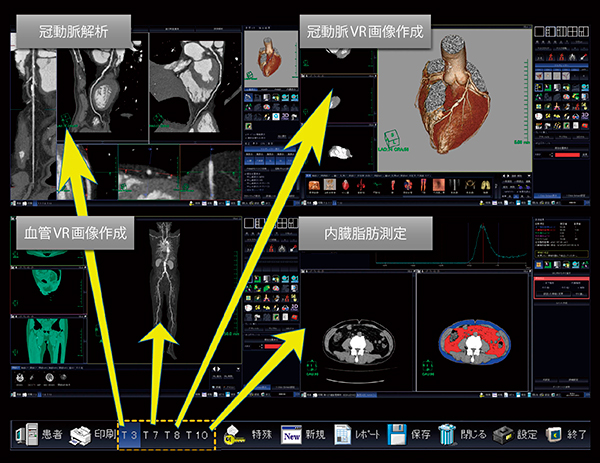600x463 pixels.
Task: Switch to the T7 task tab
Action: [x=150, y=436]
